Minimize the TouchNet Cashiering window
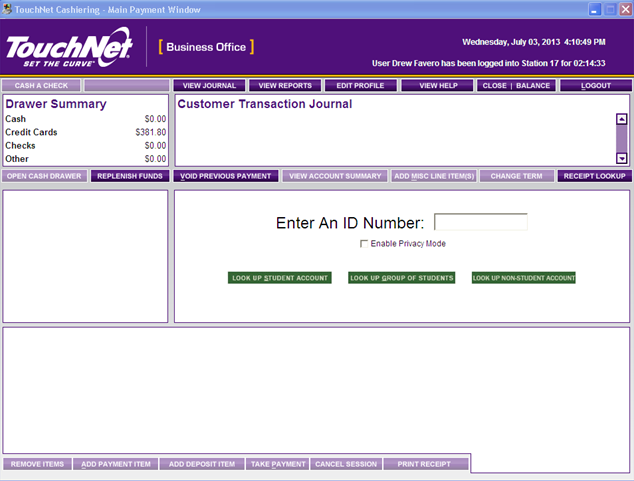 pos(593,9)
